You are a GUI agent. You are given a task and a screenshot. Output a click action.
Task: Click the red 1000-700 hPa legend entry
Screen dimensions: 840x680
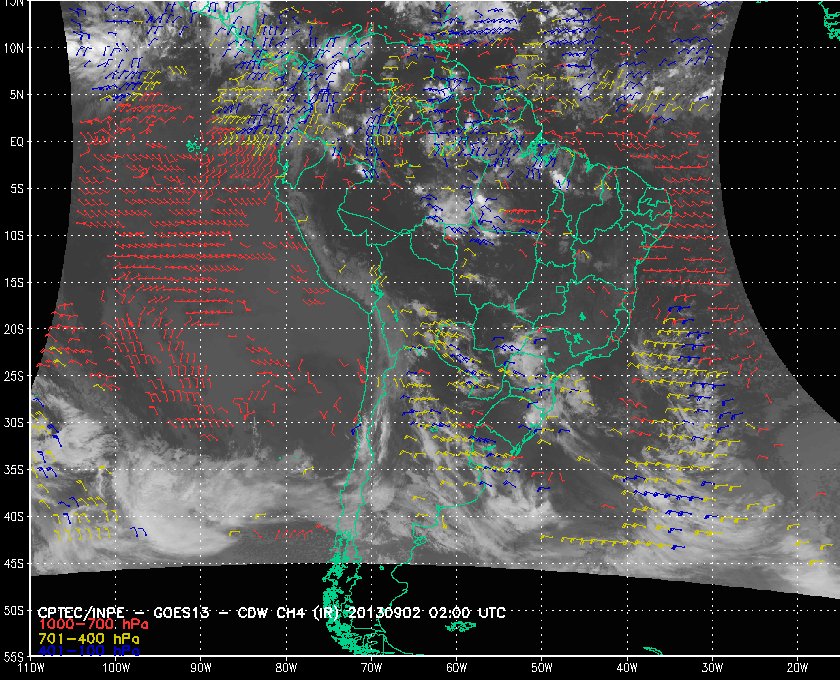93,625
